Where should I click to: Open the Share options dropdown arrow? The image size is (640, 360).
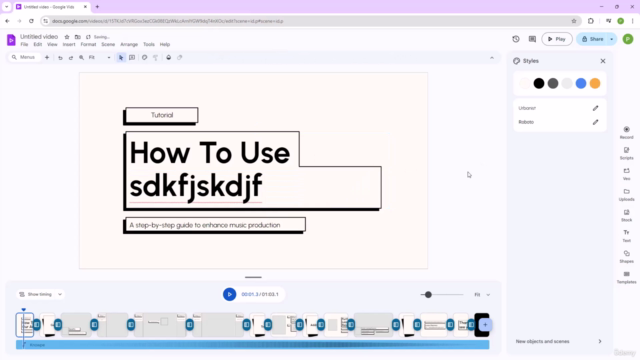[611, 39]
